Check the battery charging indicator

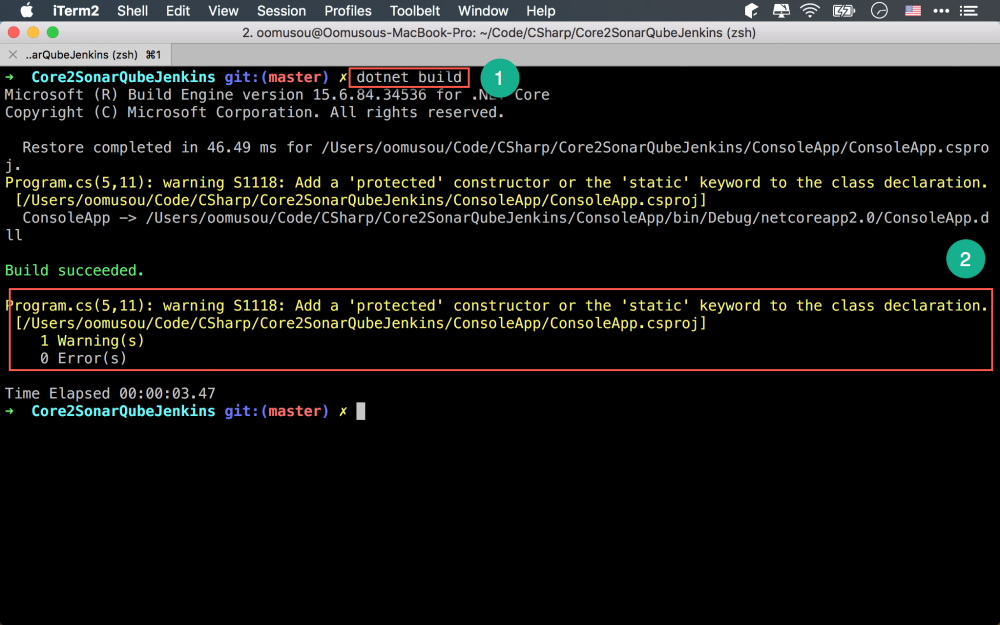[843, 11]
